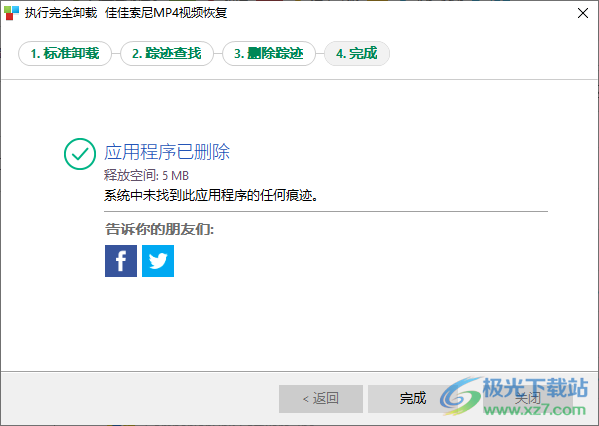The image size is (599, 426).
Task: Select the 1. 标准卸载 step
Action: tap(65, 53)
